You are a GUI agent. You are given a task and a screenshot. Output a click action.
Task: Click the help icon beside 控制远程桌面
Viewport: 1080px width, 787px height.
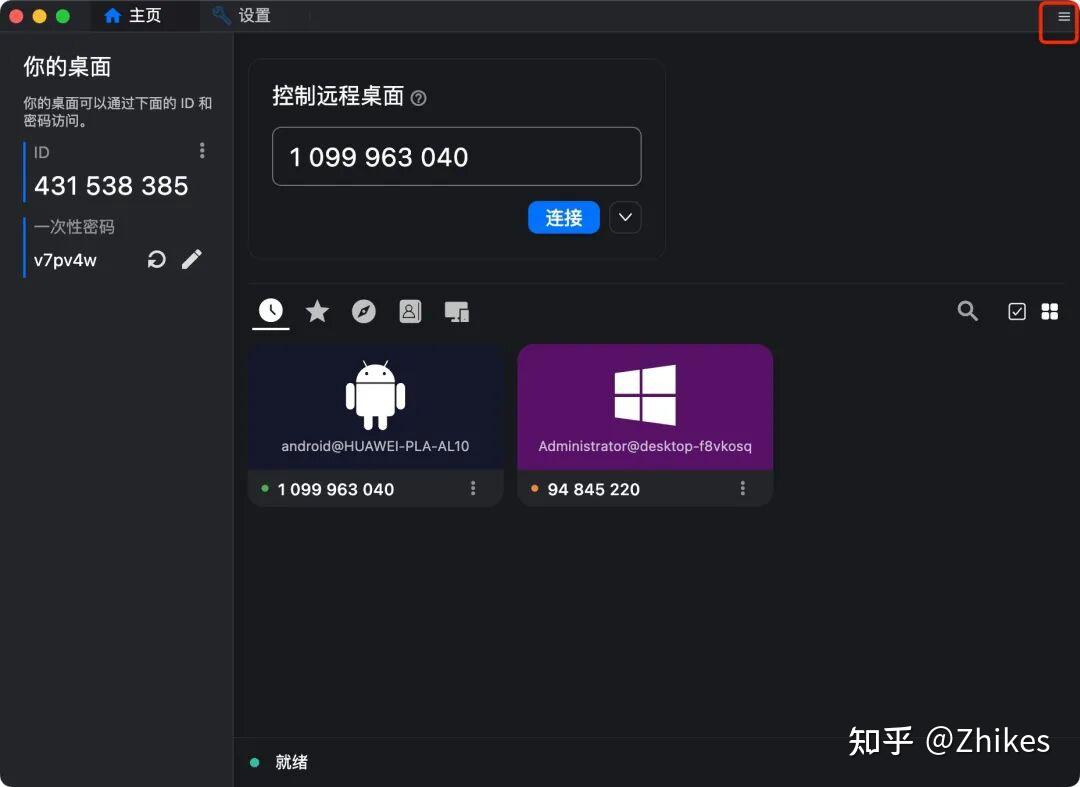pos(419,98)
